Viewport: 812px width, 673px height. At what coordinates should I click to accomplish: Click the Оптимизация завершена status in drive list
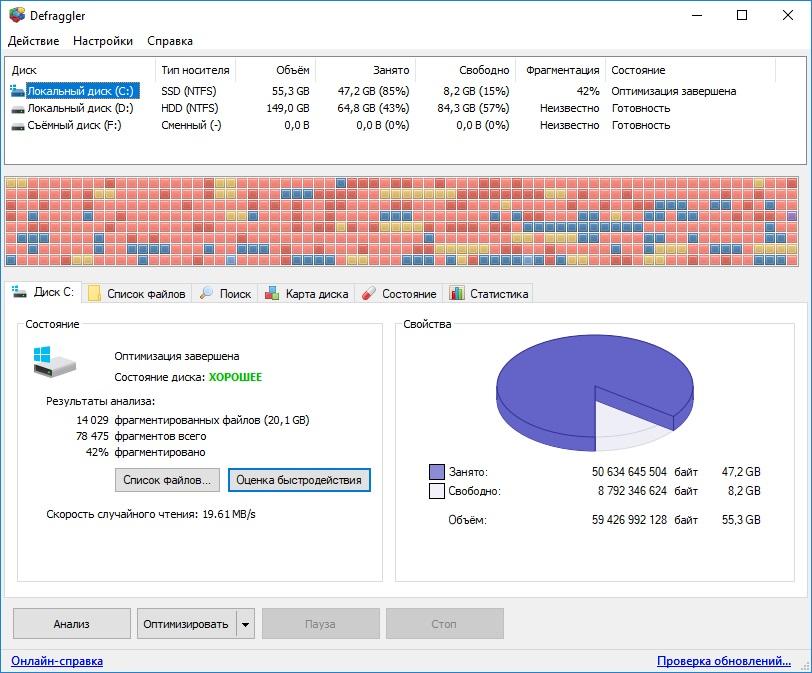(x=673, y=91)
